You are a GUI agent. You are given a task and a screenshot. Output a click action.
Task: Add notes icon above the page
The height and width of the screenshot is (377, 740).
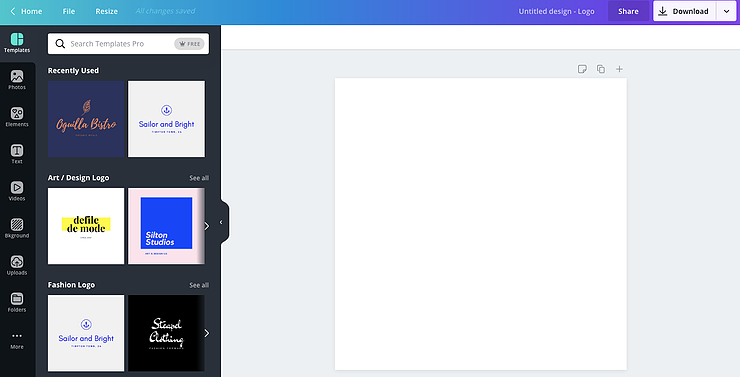coord(582,69)
